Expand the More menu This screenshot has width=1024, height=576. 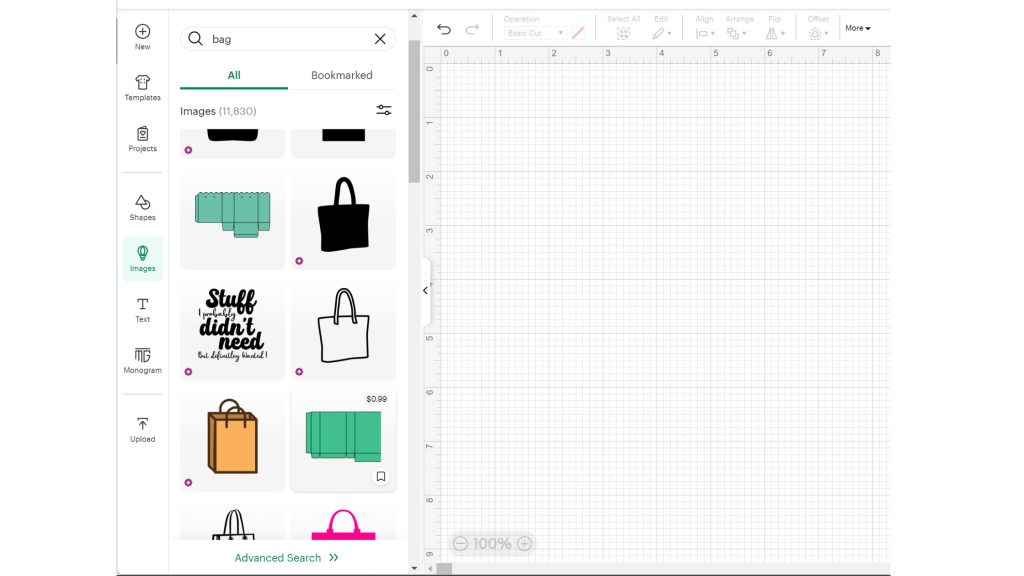pos(857,28)
